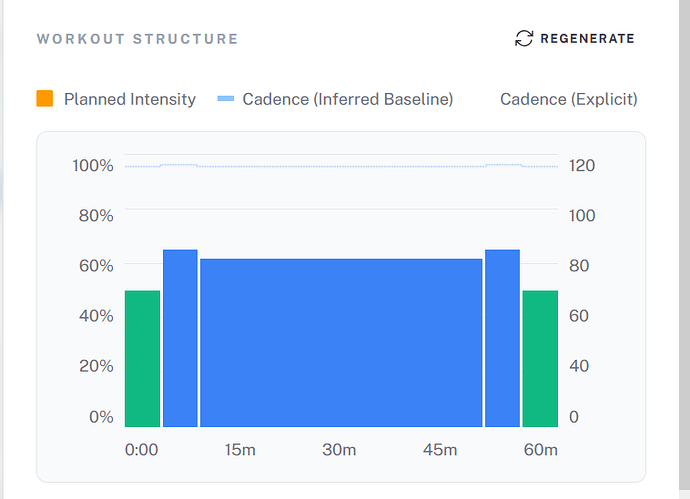Screen dimensions: 690x499
Task: Select the green warm-up bar
Action: click(142, 359)
